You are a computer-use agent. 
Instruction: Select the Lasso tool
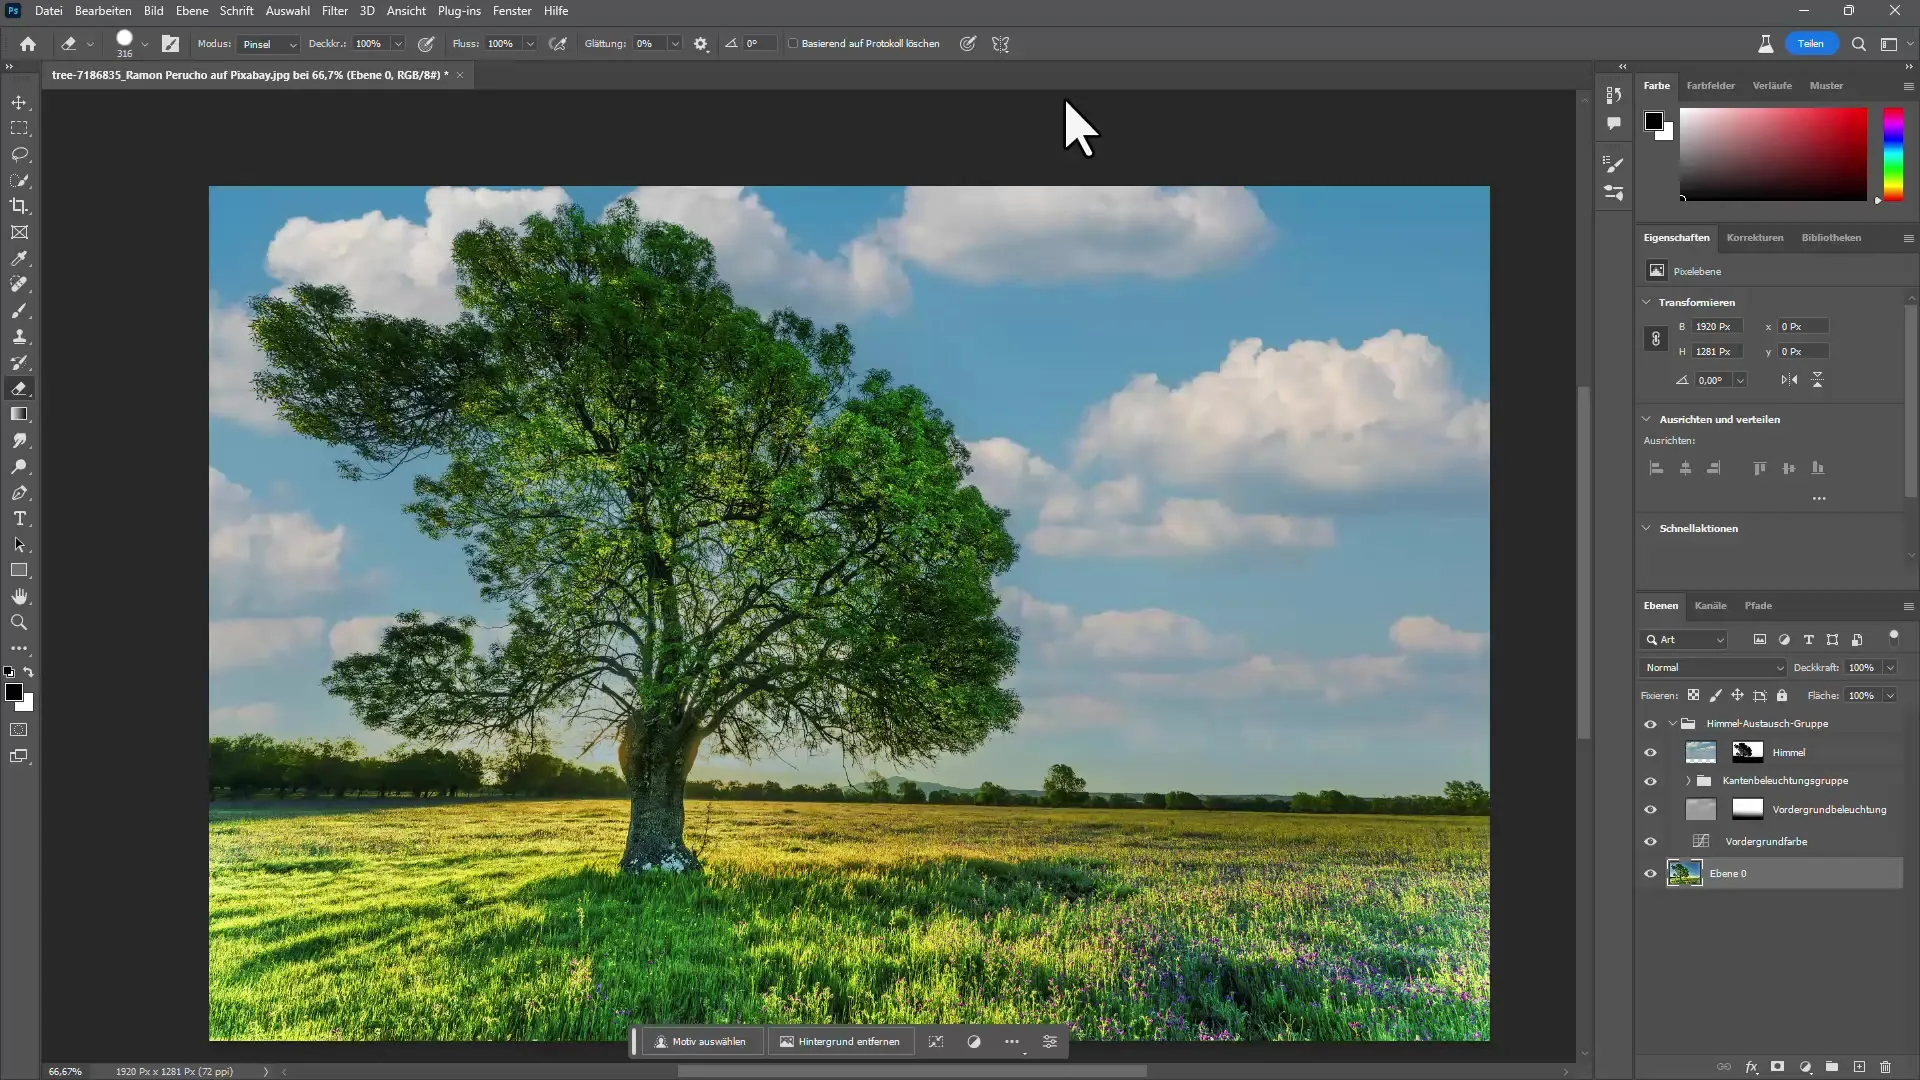pyautogui.click(x=20, y=153)
